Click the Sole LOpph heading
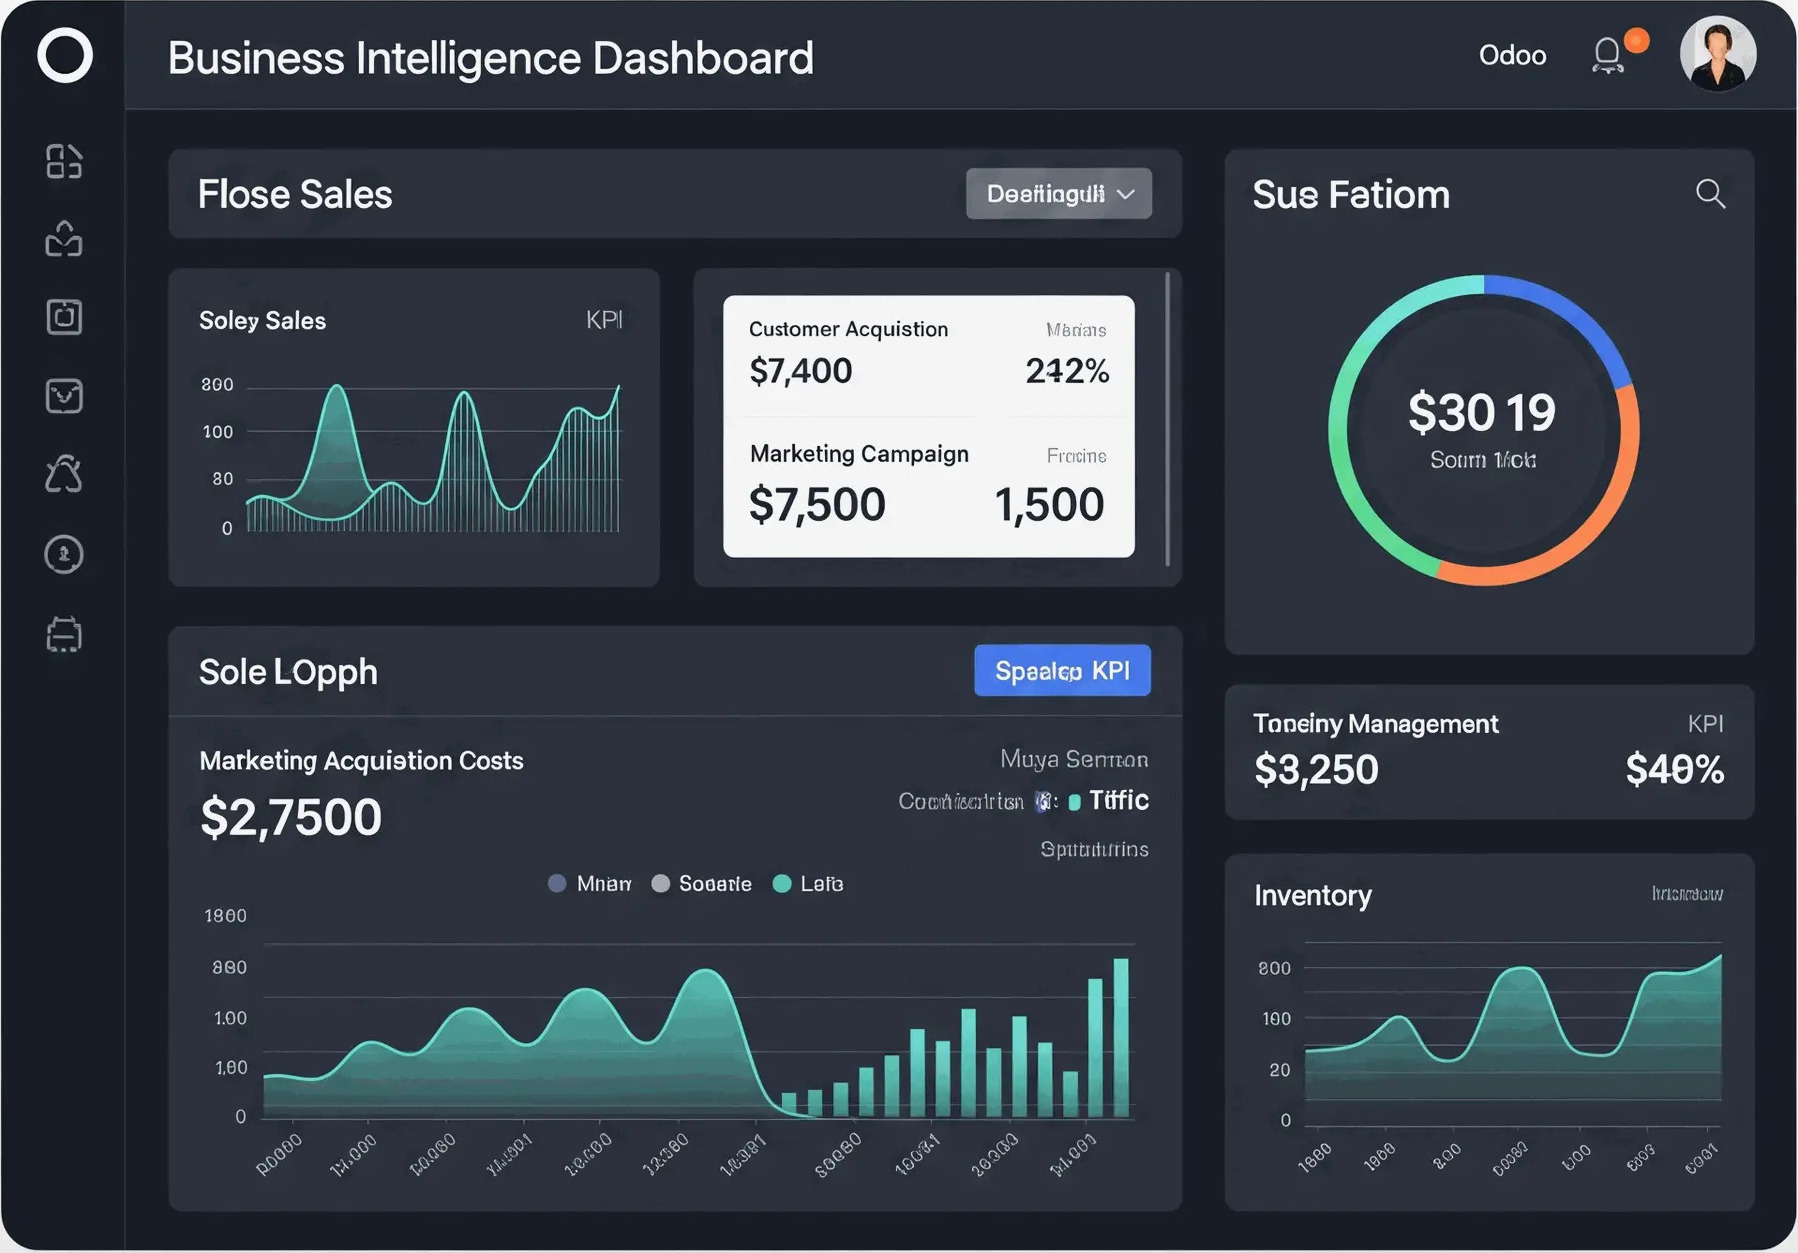This screenshot has width=1798, height=1253. [288, 672]
